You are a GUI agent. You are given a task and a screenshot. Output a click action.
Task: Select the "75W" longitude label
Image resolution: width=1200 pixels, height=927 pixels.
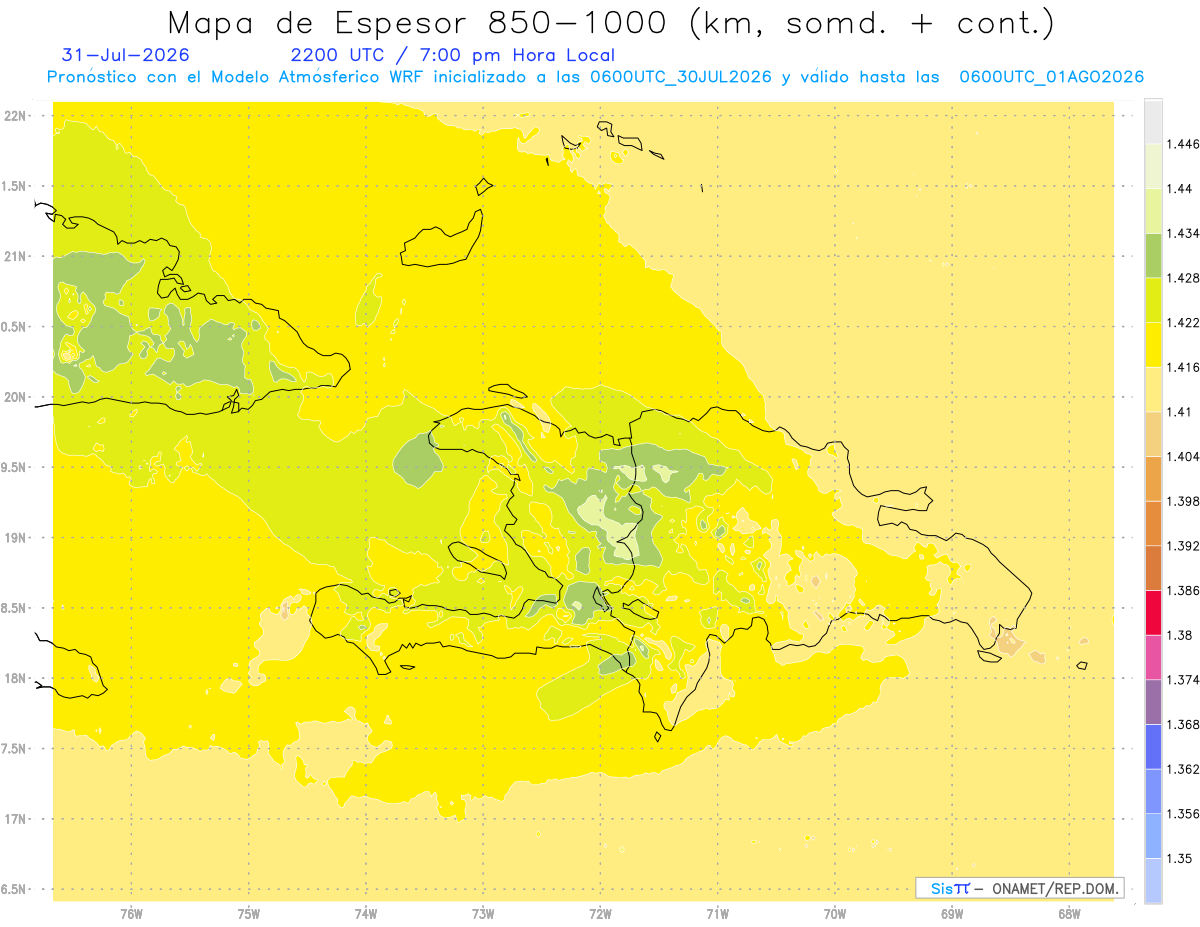[249, 914]
